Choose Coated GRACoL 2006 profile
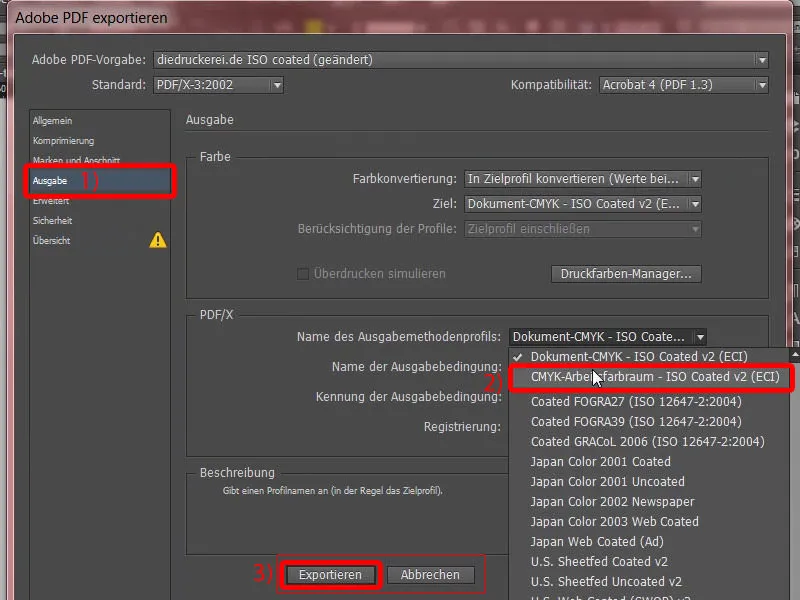Screen dimensions: 800x600 (x=647, y=441)
